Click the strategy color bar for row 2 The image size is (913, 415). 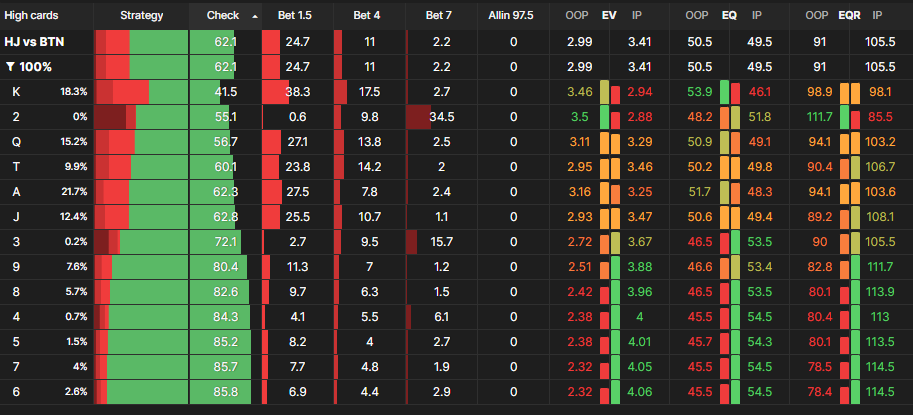[x=141, y=117]
